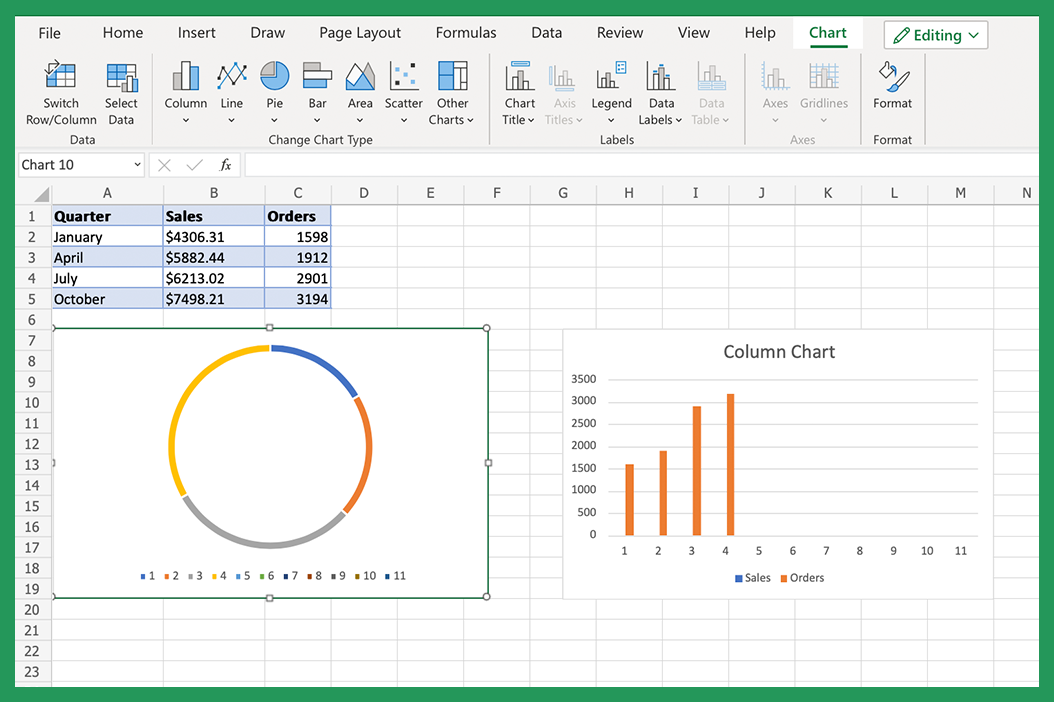Expand the Chart Title options
Screen dimensions: 1054x702
519,90
